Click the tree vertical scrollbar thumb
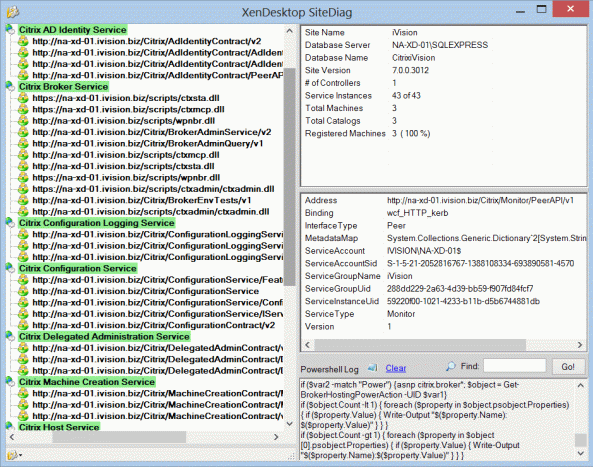Image resolution: width=593 pixels, height=467 pixels. pyautogui.click(x=290, y=177)
